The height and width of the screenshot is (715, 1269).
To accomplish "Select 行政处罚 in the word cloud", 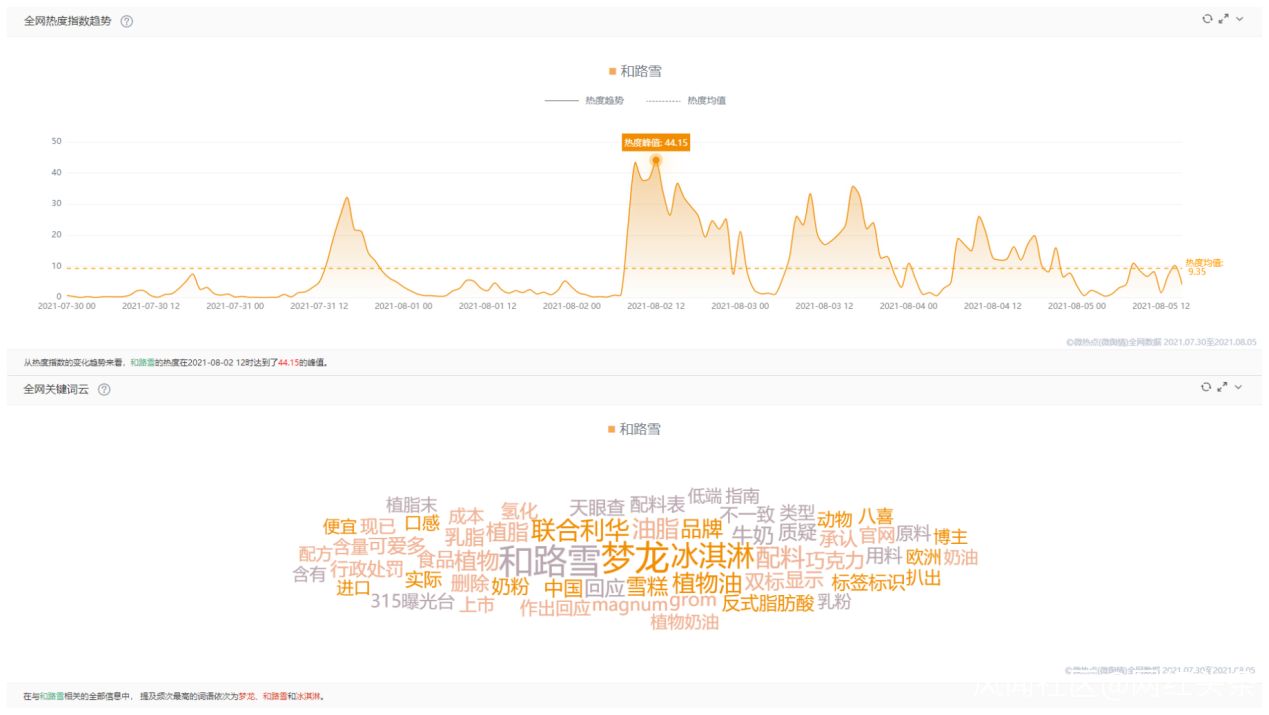I will click(x=367, y=569).
